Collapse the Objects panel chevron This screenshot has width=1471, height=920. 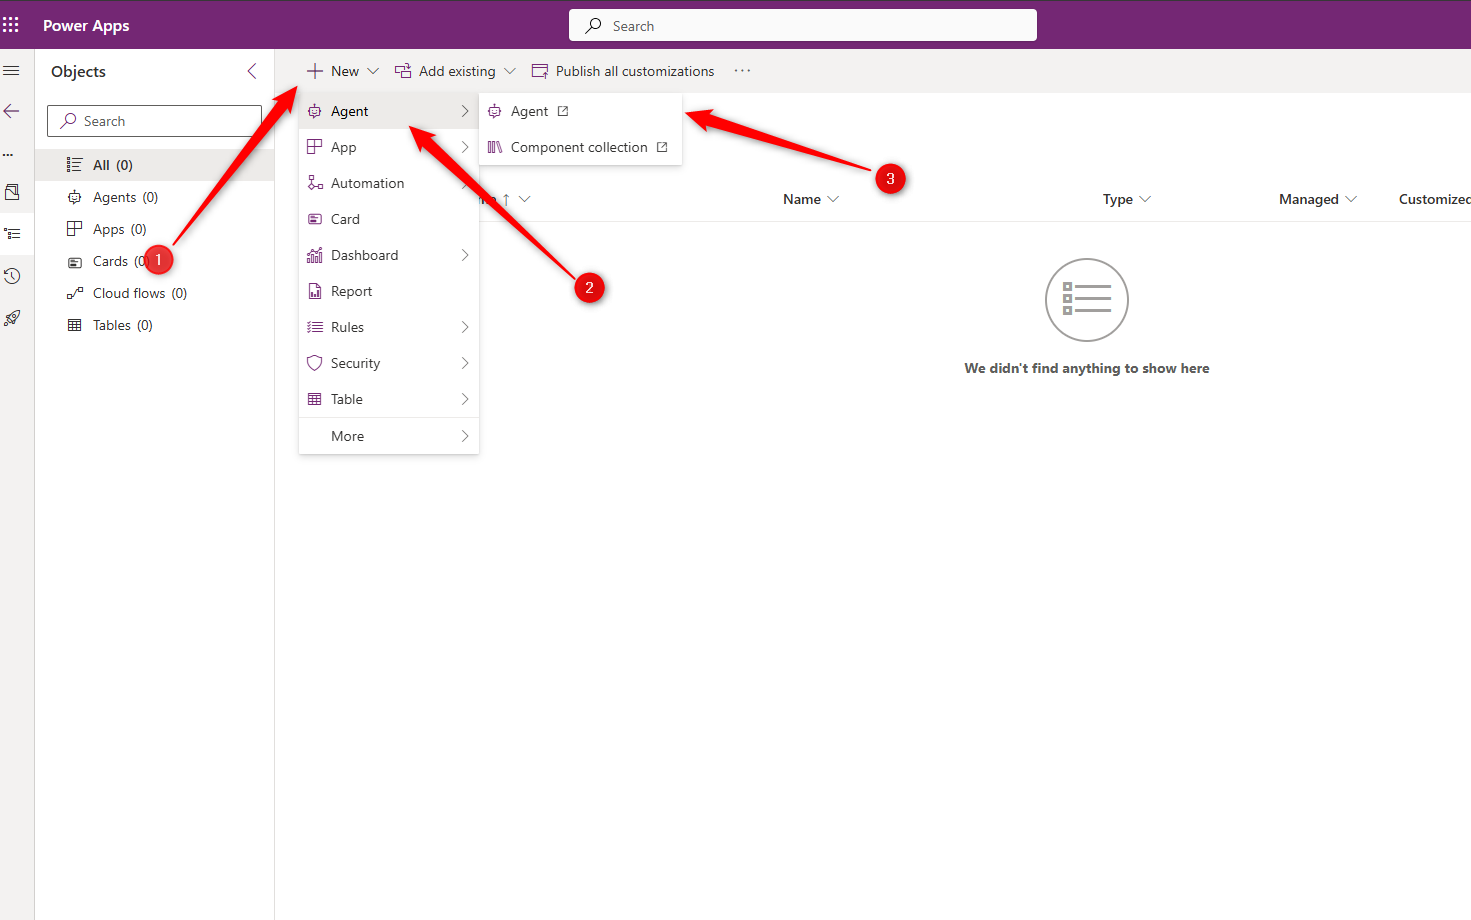tap(252, 71)
